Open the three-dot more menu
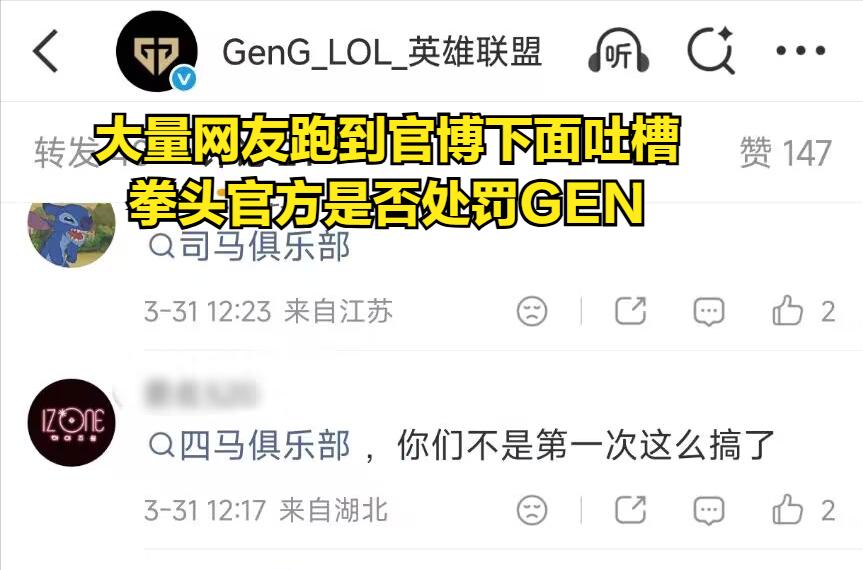Screen dimensions: 863x570 pos(801,51)
